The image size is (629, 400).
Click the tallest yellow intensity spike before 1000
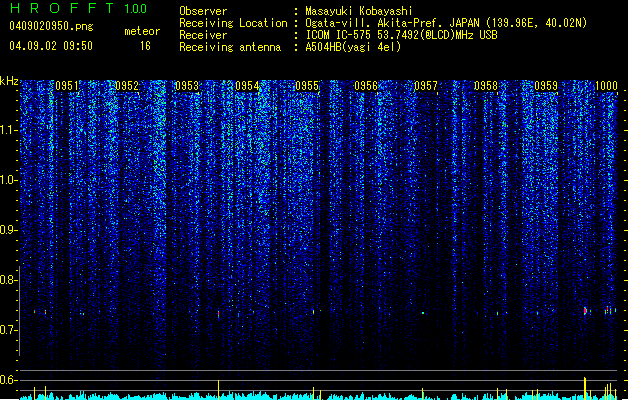pyautogui.click(x=585, y=388)
